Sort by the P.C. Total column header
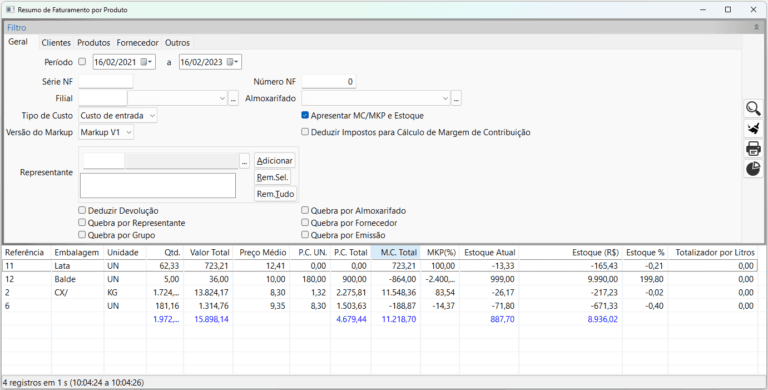 click(x=350, y=252)
